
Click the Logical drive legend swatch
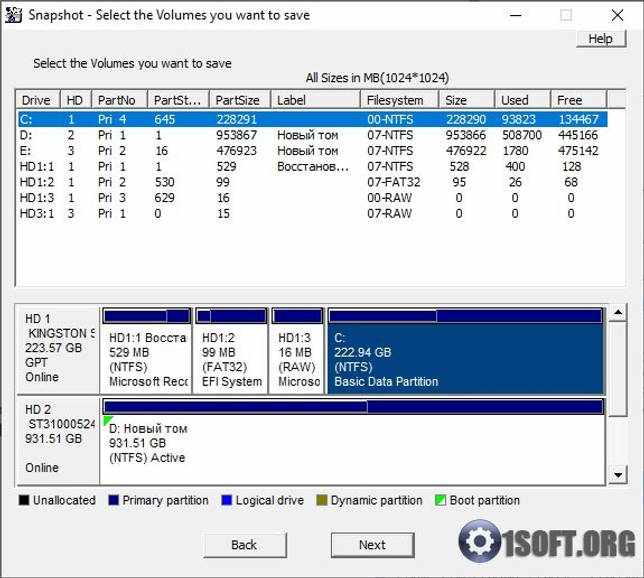tap(227, 500)
